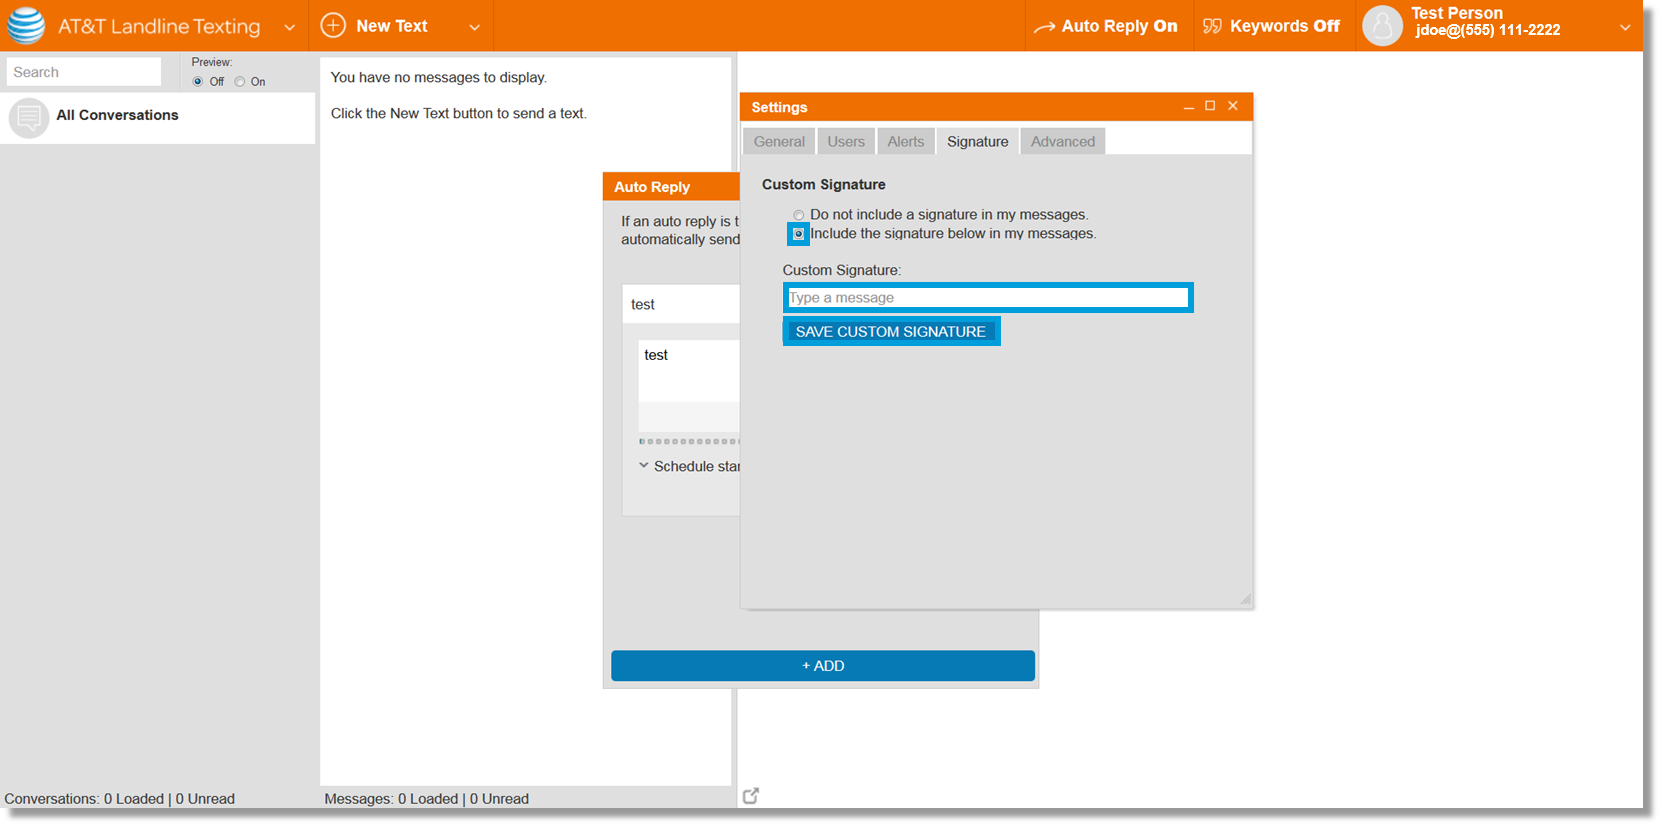1661x826 pixels.
Task: Click the All Conversations chat bubble icon
Action: click(x=29, y=118)
